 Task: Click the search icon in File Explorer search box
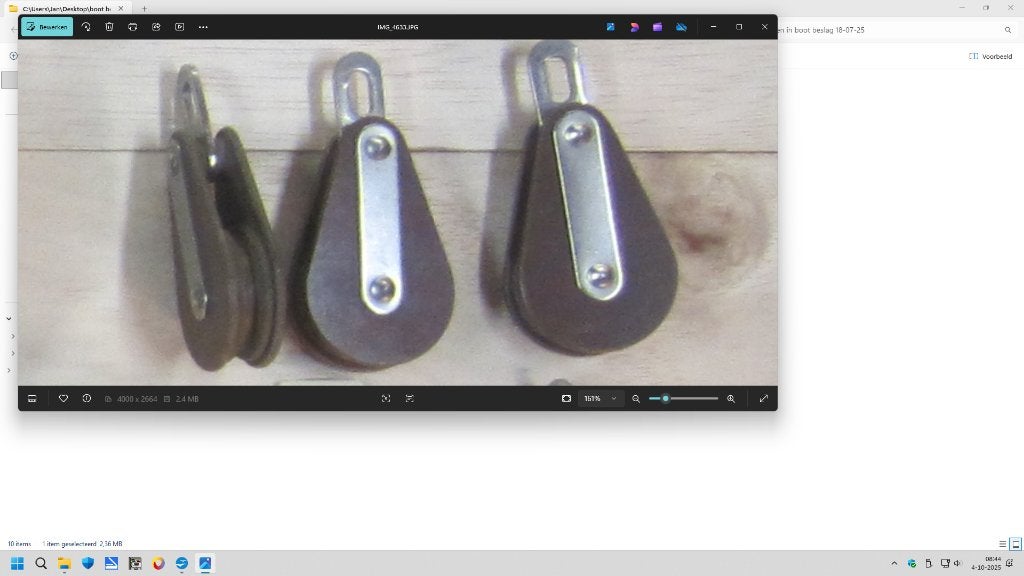pyautogui.click(x=1008, y=30)
